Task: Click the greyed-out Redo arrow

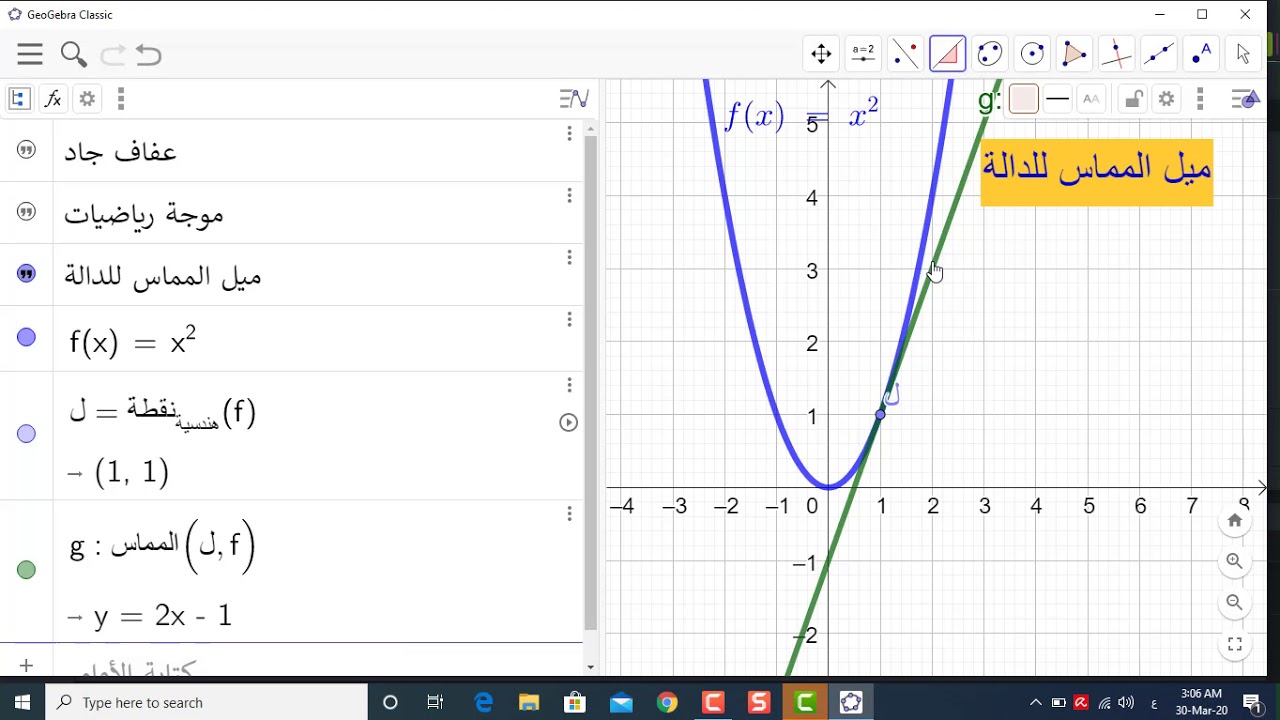Action: click(x=113, y=54)
